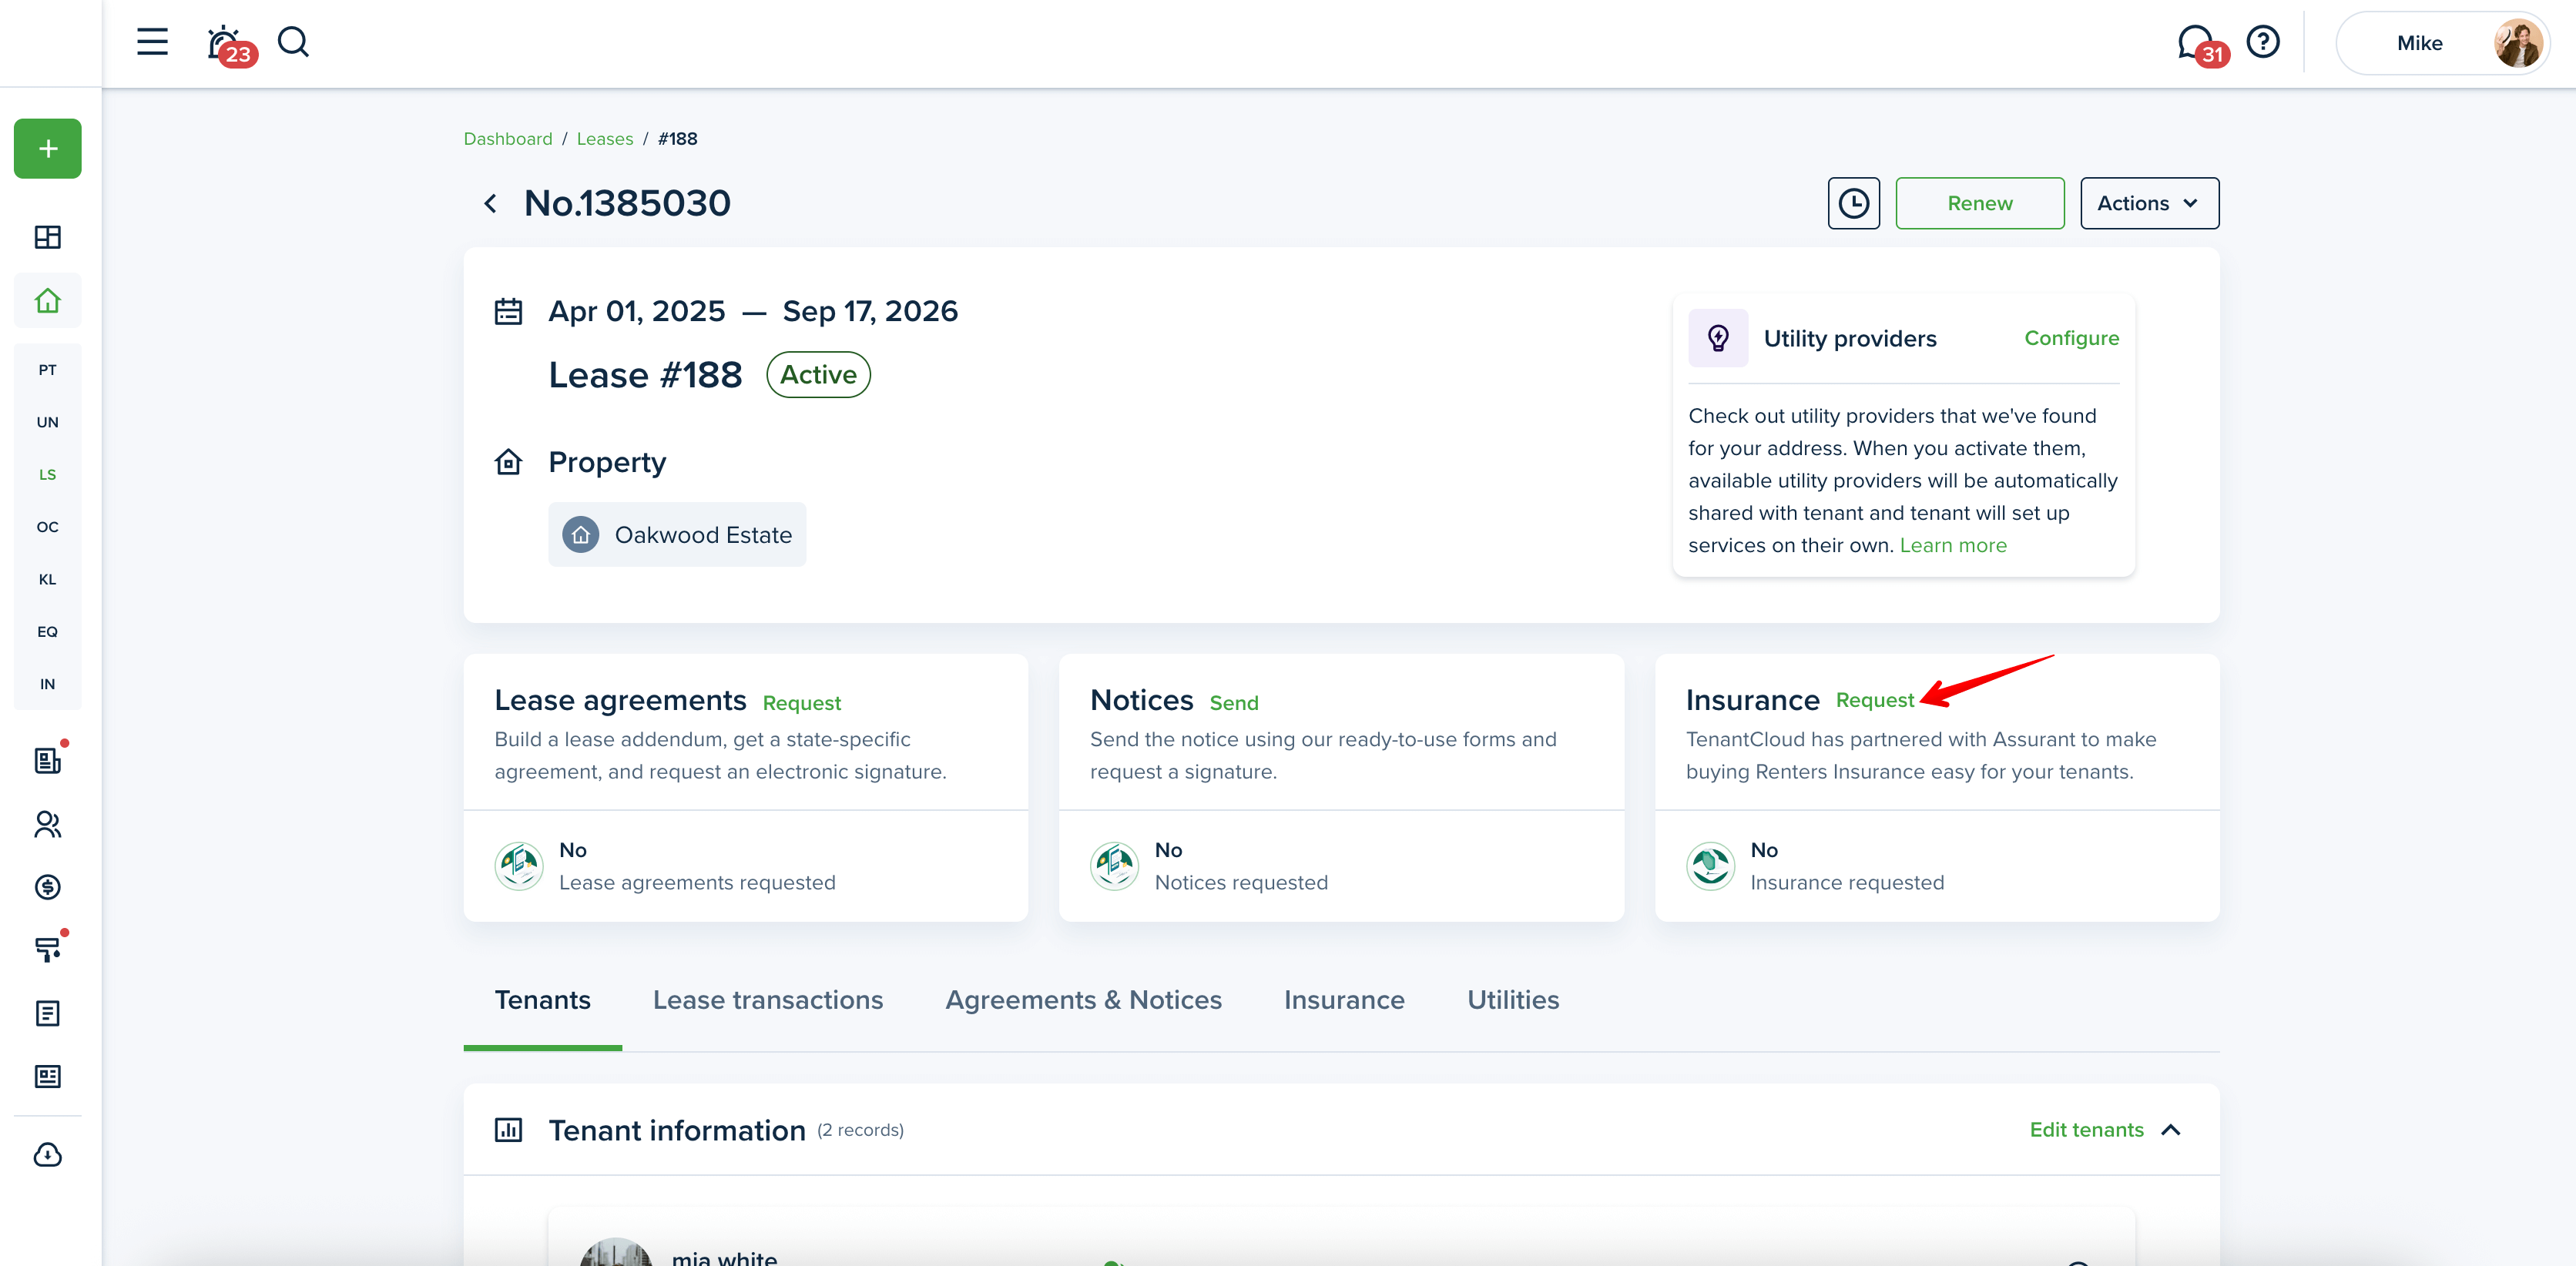Expand the Actions dropdown
This screenshot has height=1266, width=2576.
click(2149, 203)
